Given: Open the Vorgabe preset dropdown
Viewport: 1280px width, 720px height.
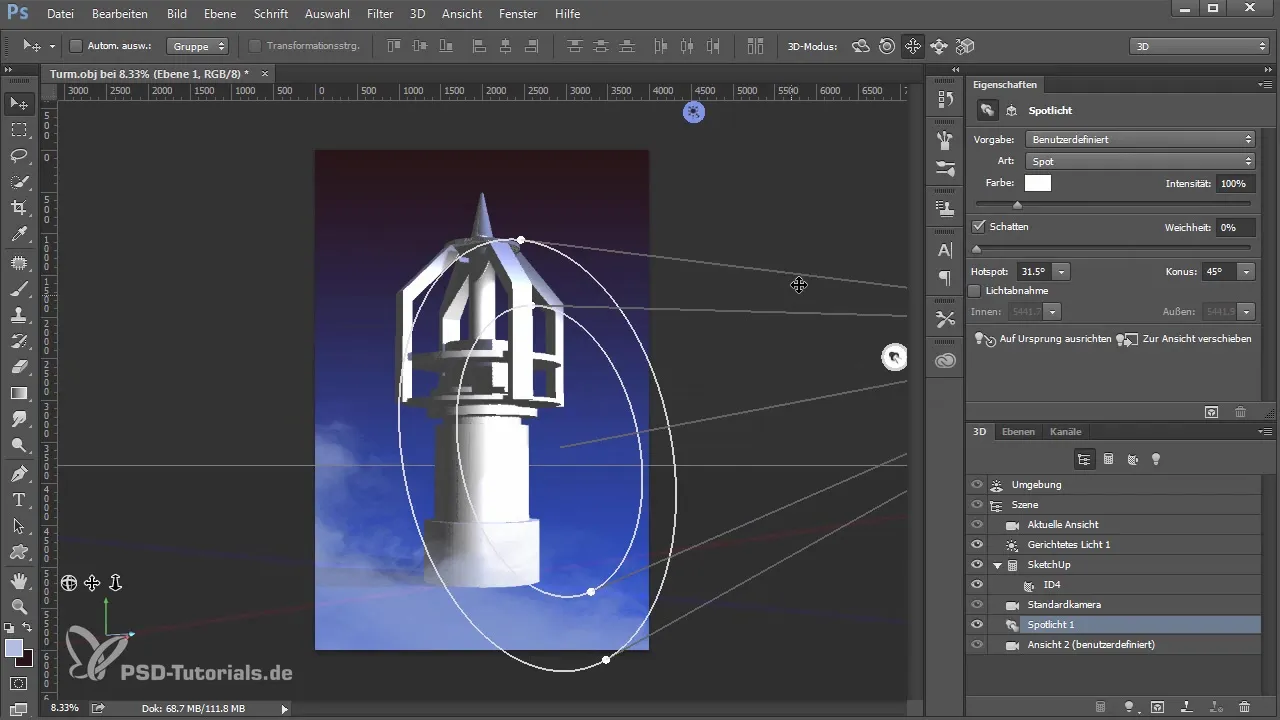Looking at the screenshot, I should 1140,139.
